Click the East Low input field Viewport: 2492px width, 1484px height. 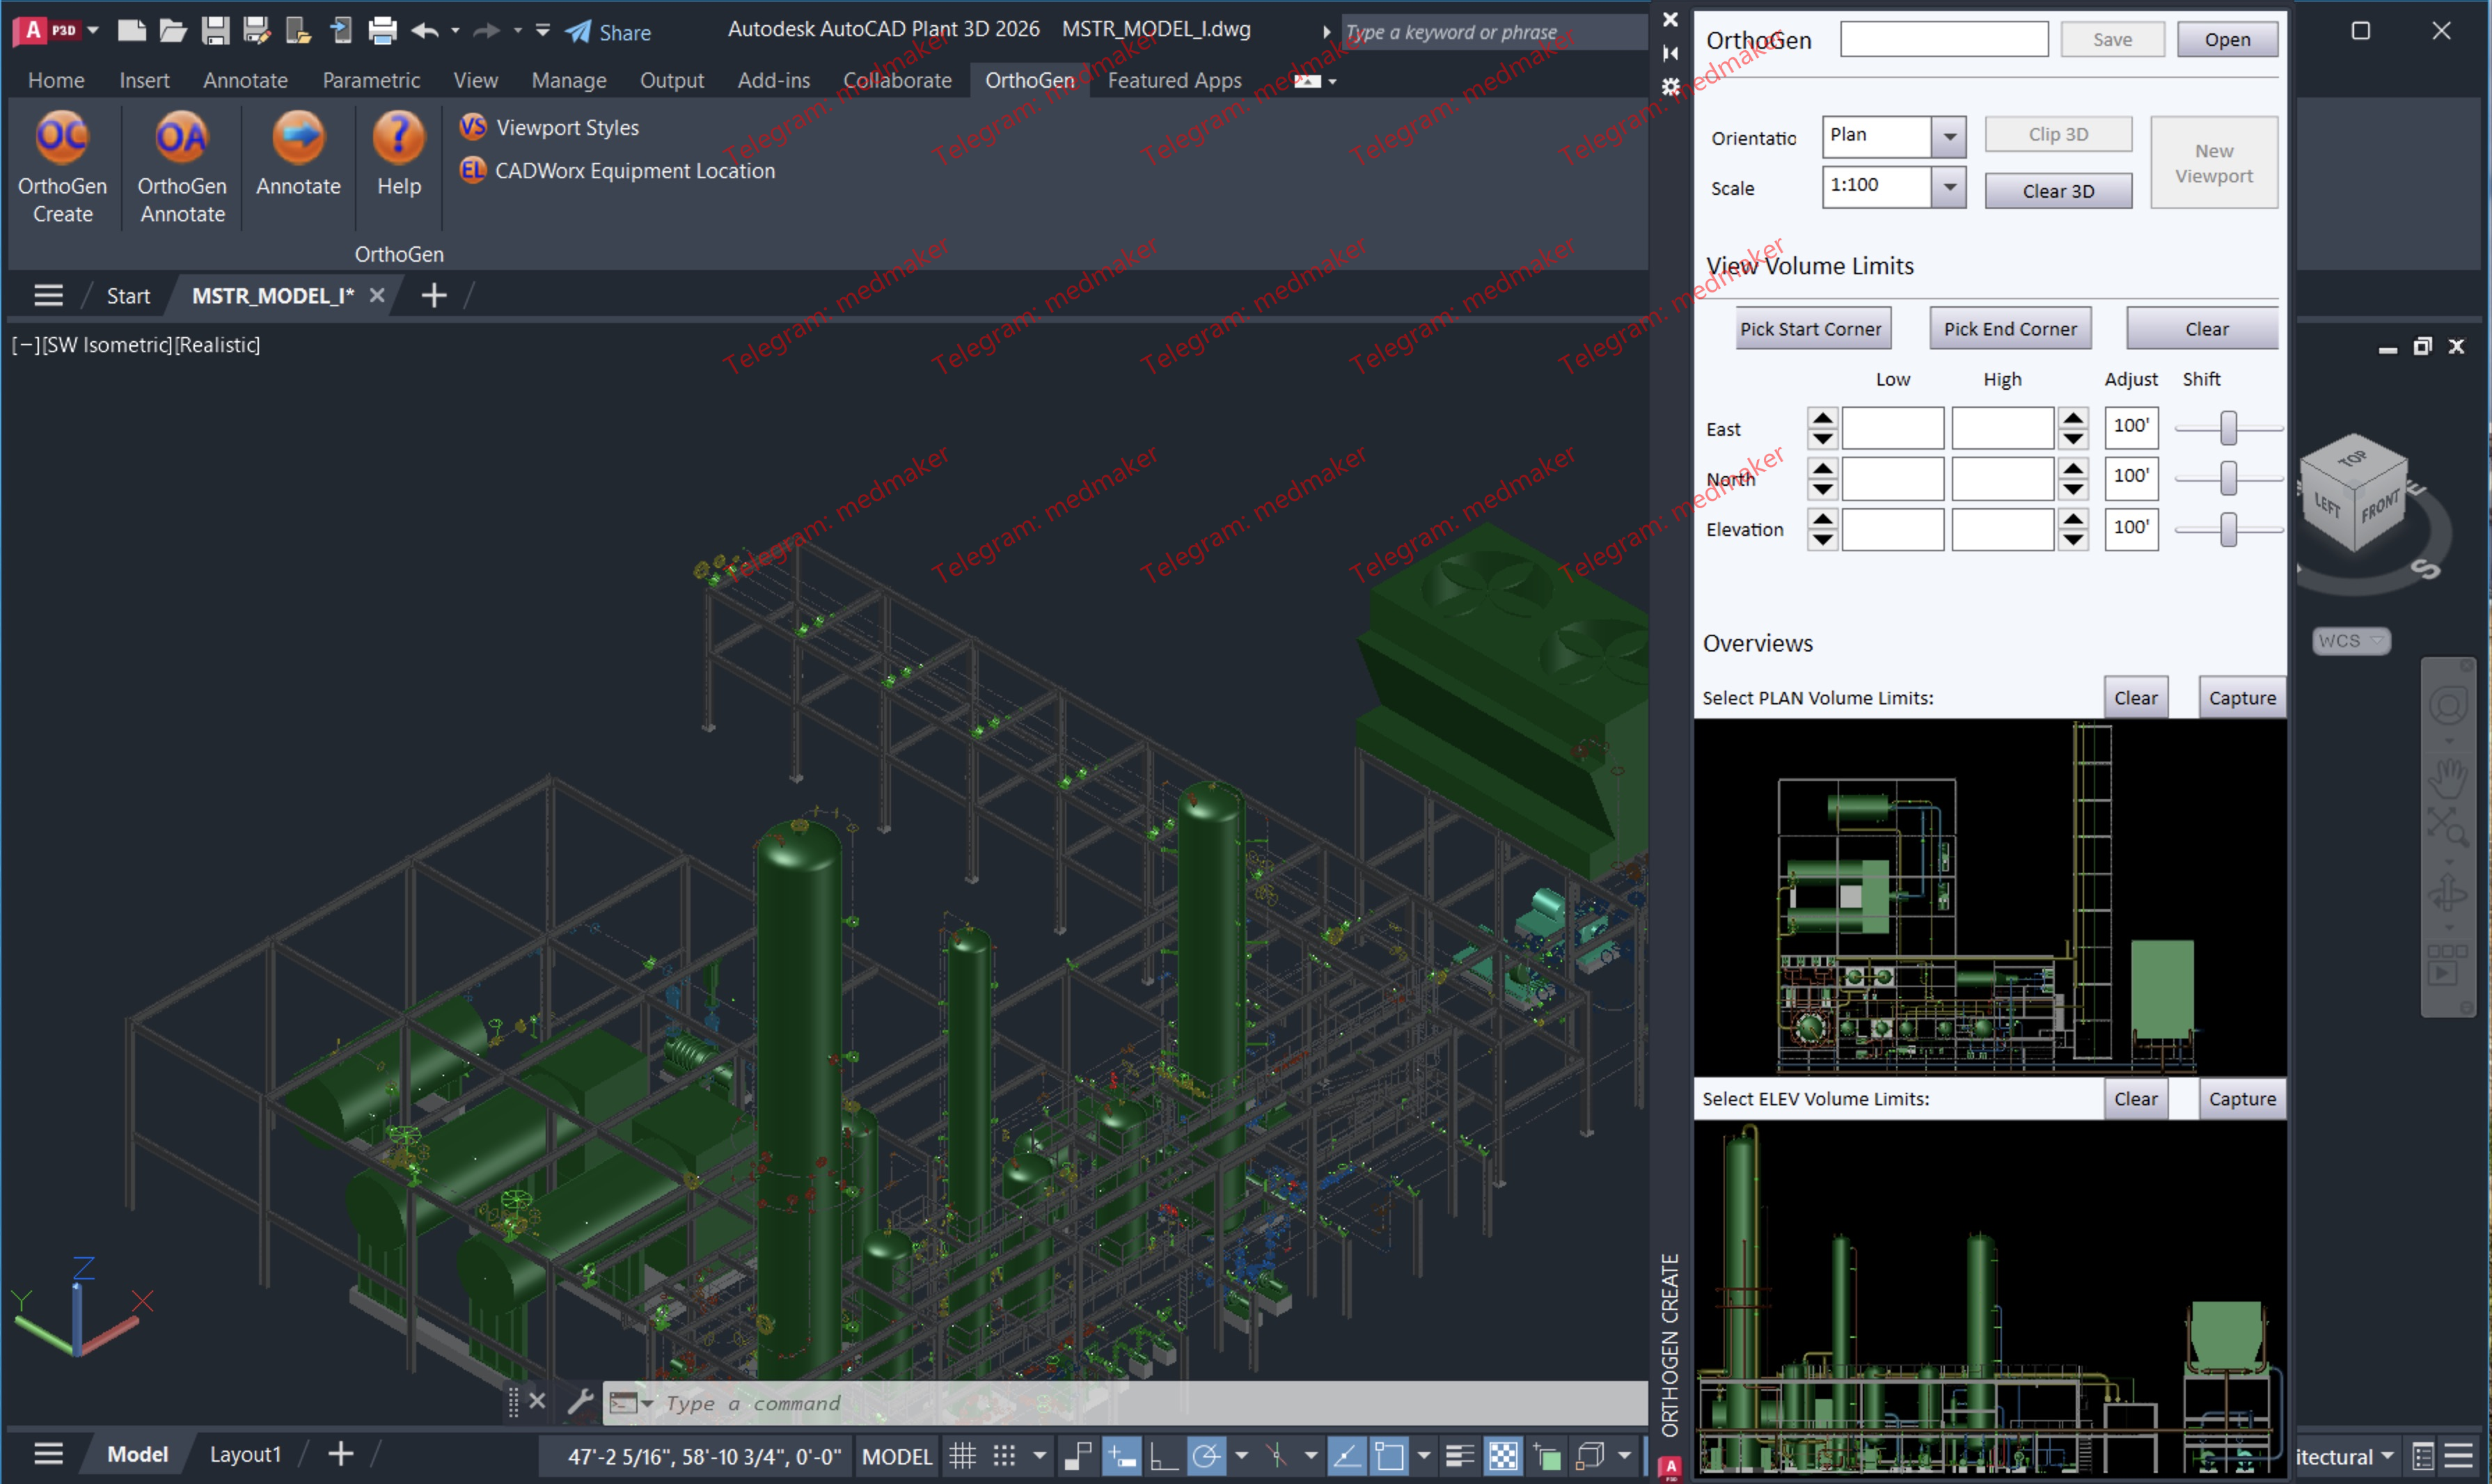click(1892, 428)
